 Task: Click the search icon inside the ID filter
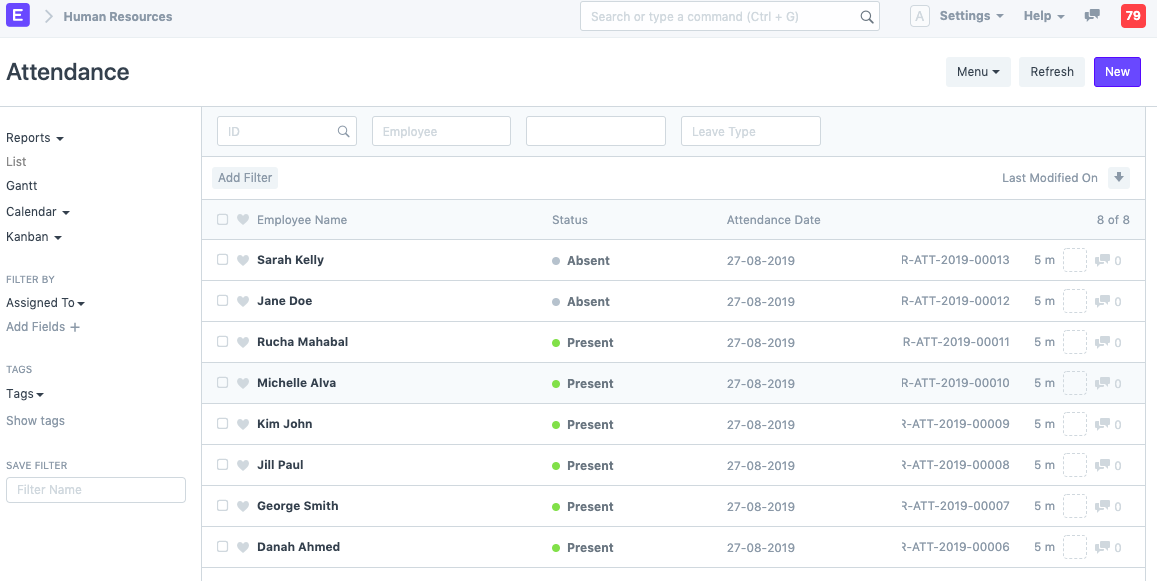tap(343, 131)
